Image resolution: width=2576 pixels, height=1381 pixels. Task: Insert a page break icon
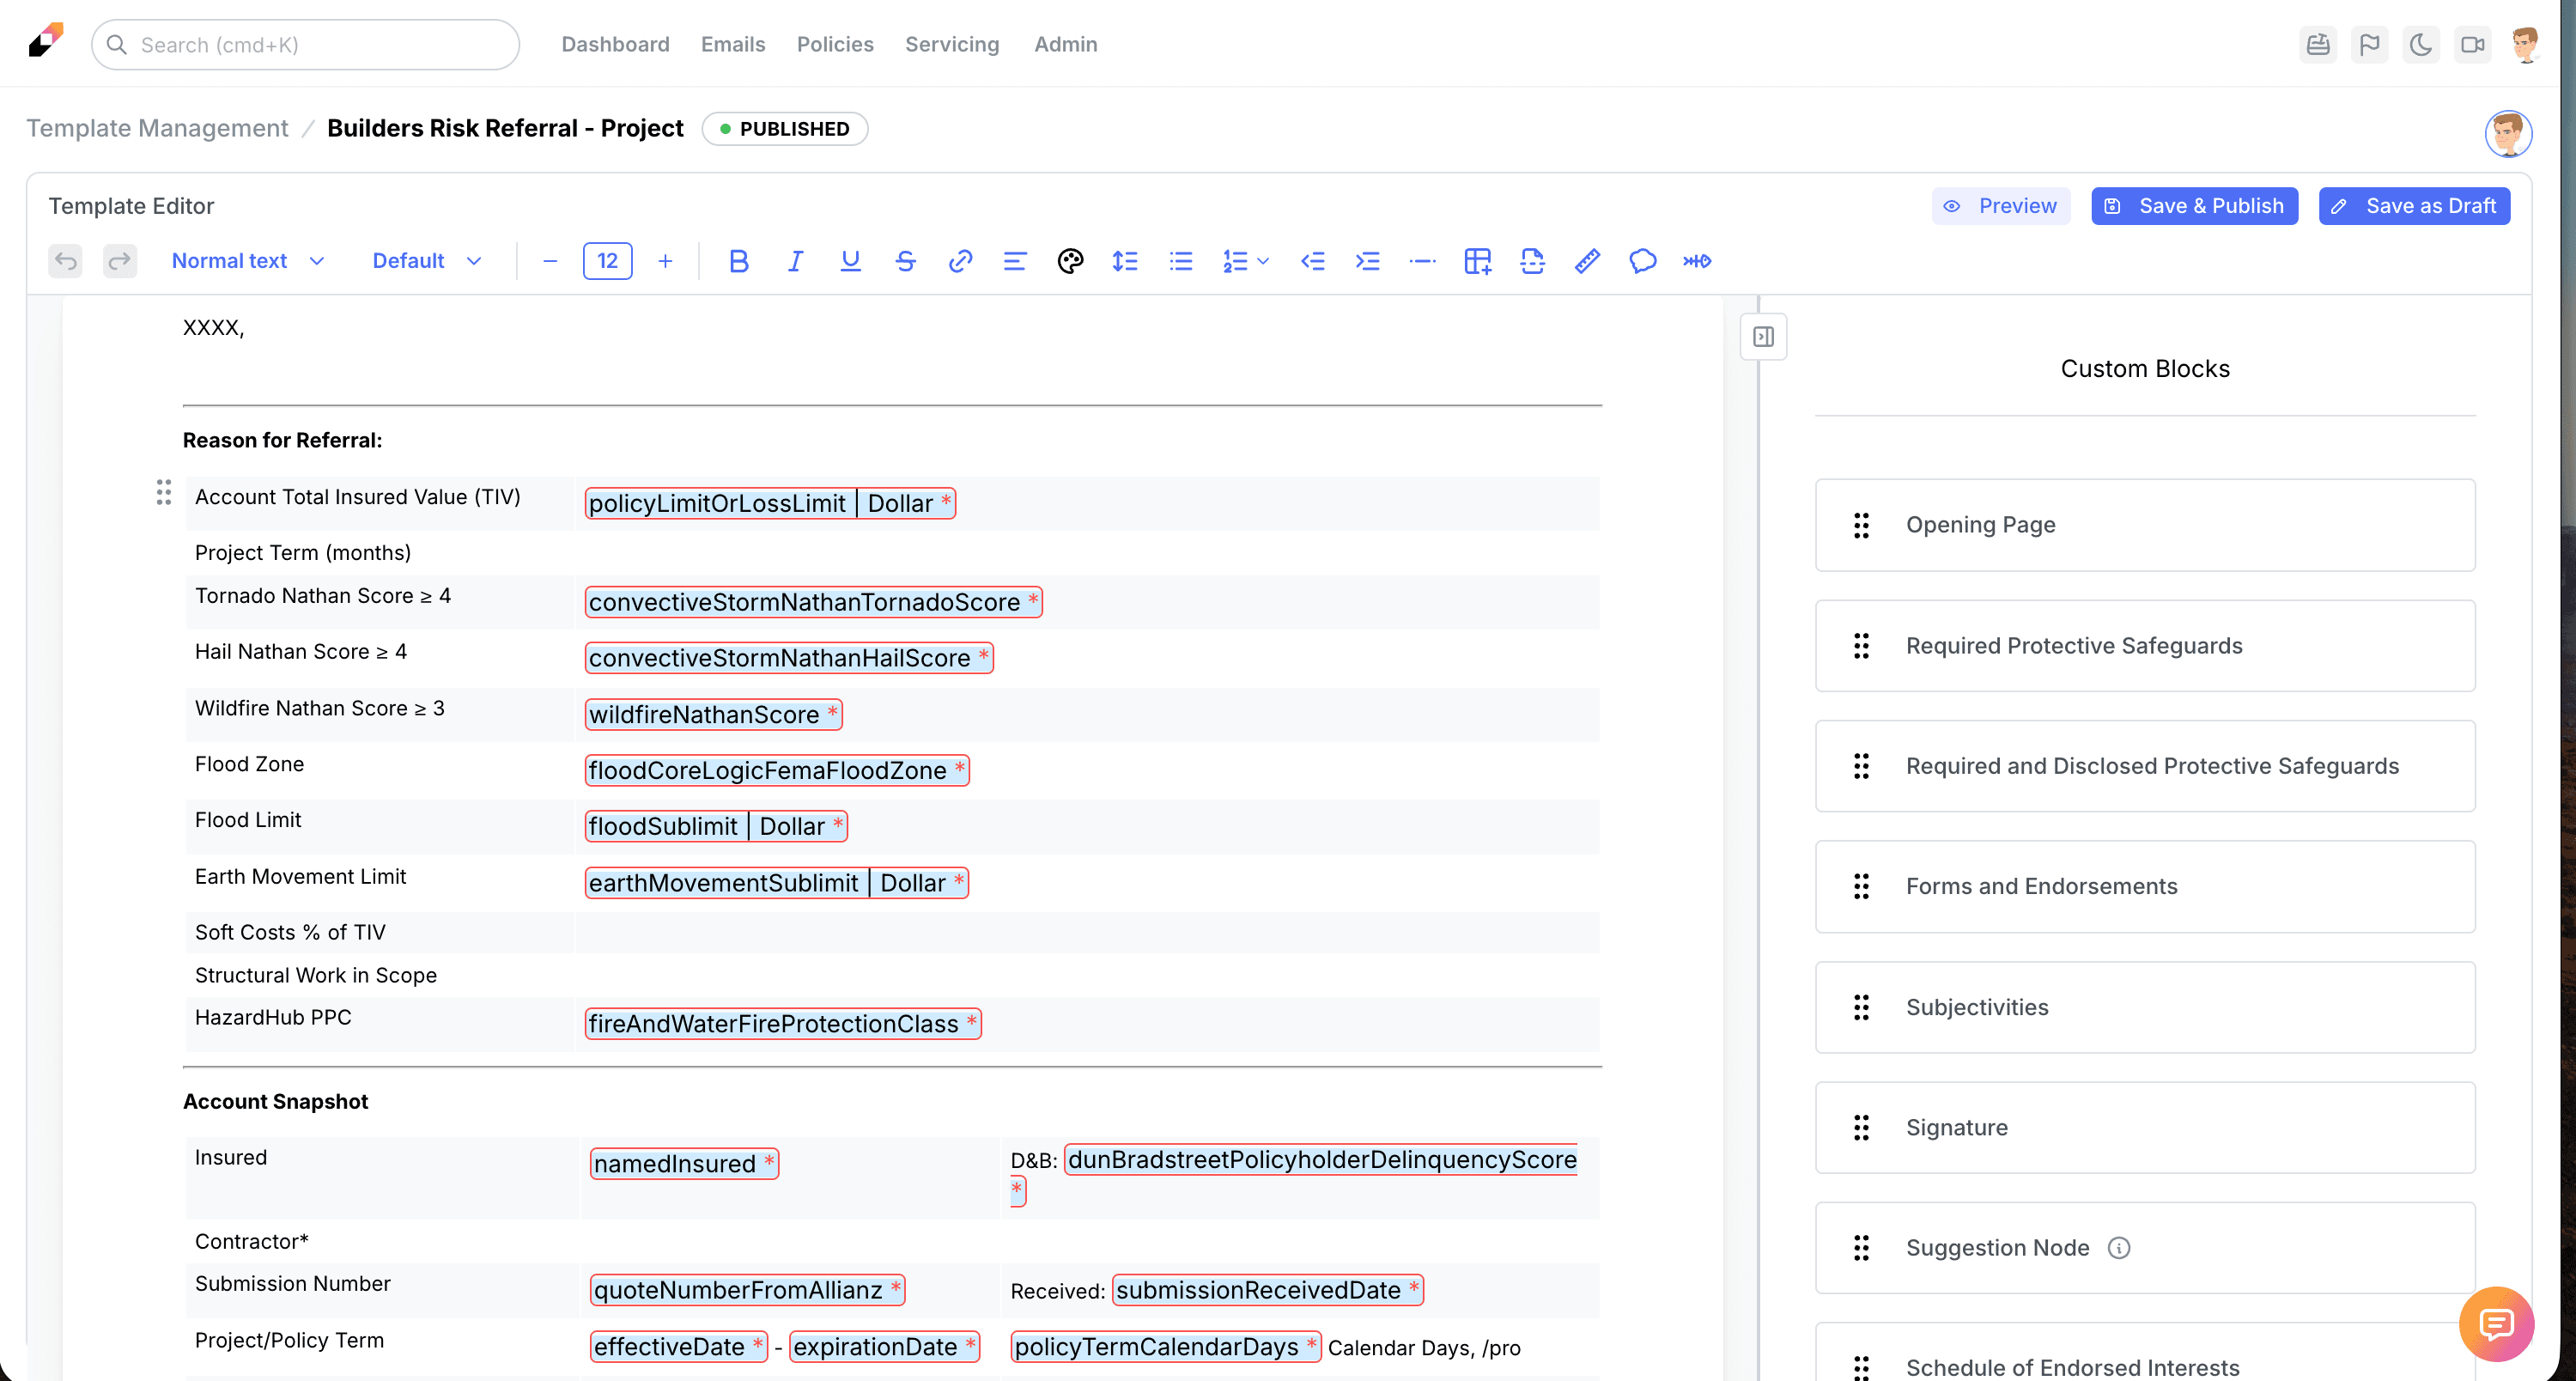[1532, 261]
